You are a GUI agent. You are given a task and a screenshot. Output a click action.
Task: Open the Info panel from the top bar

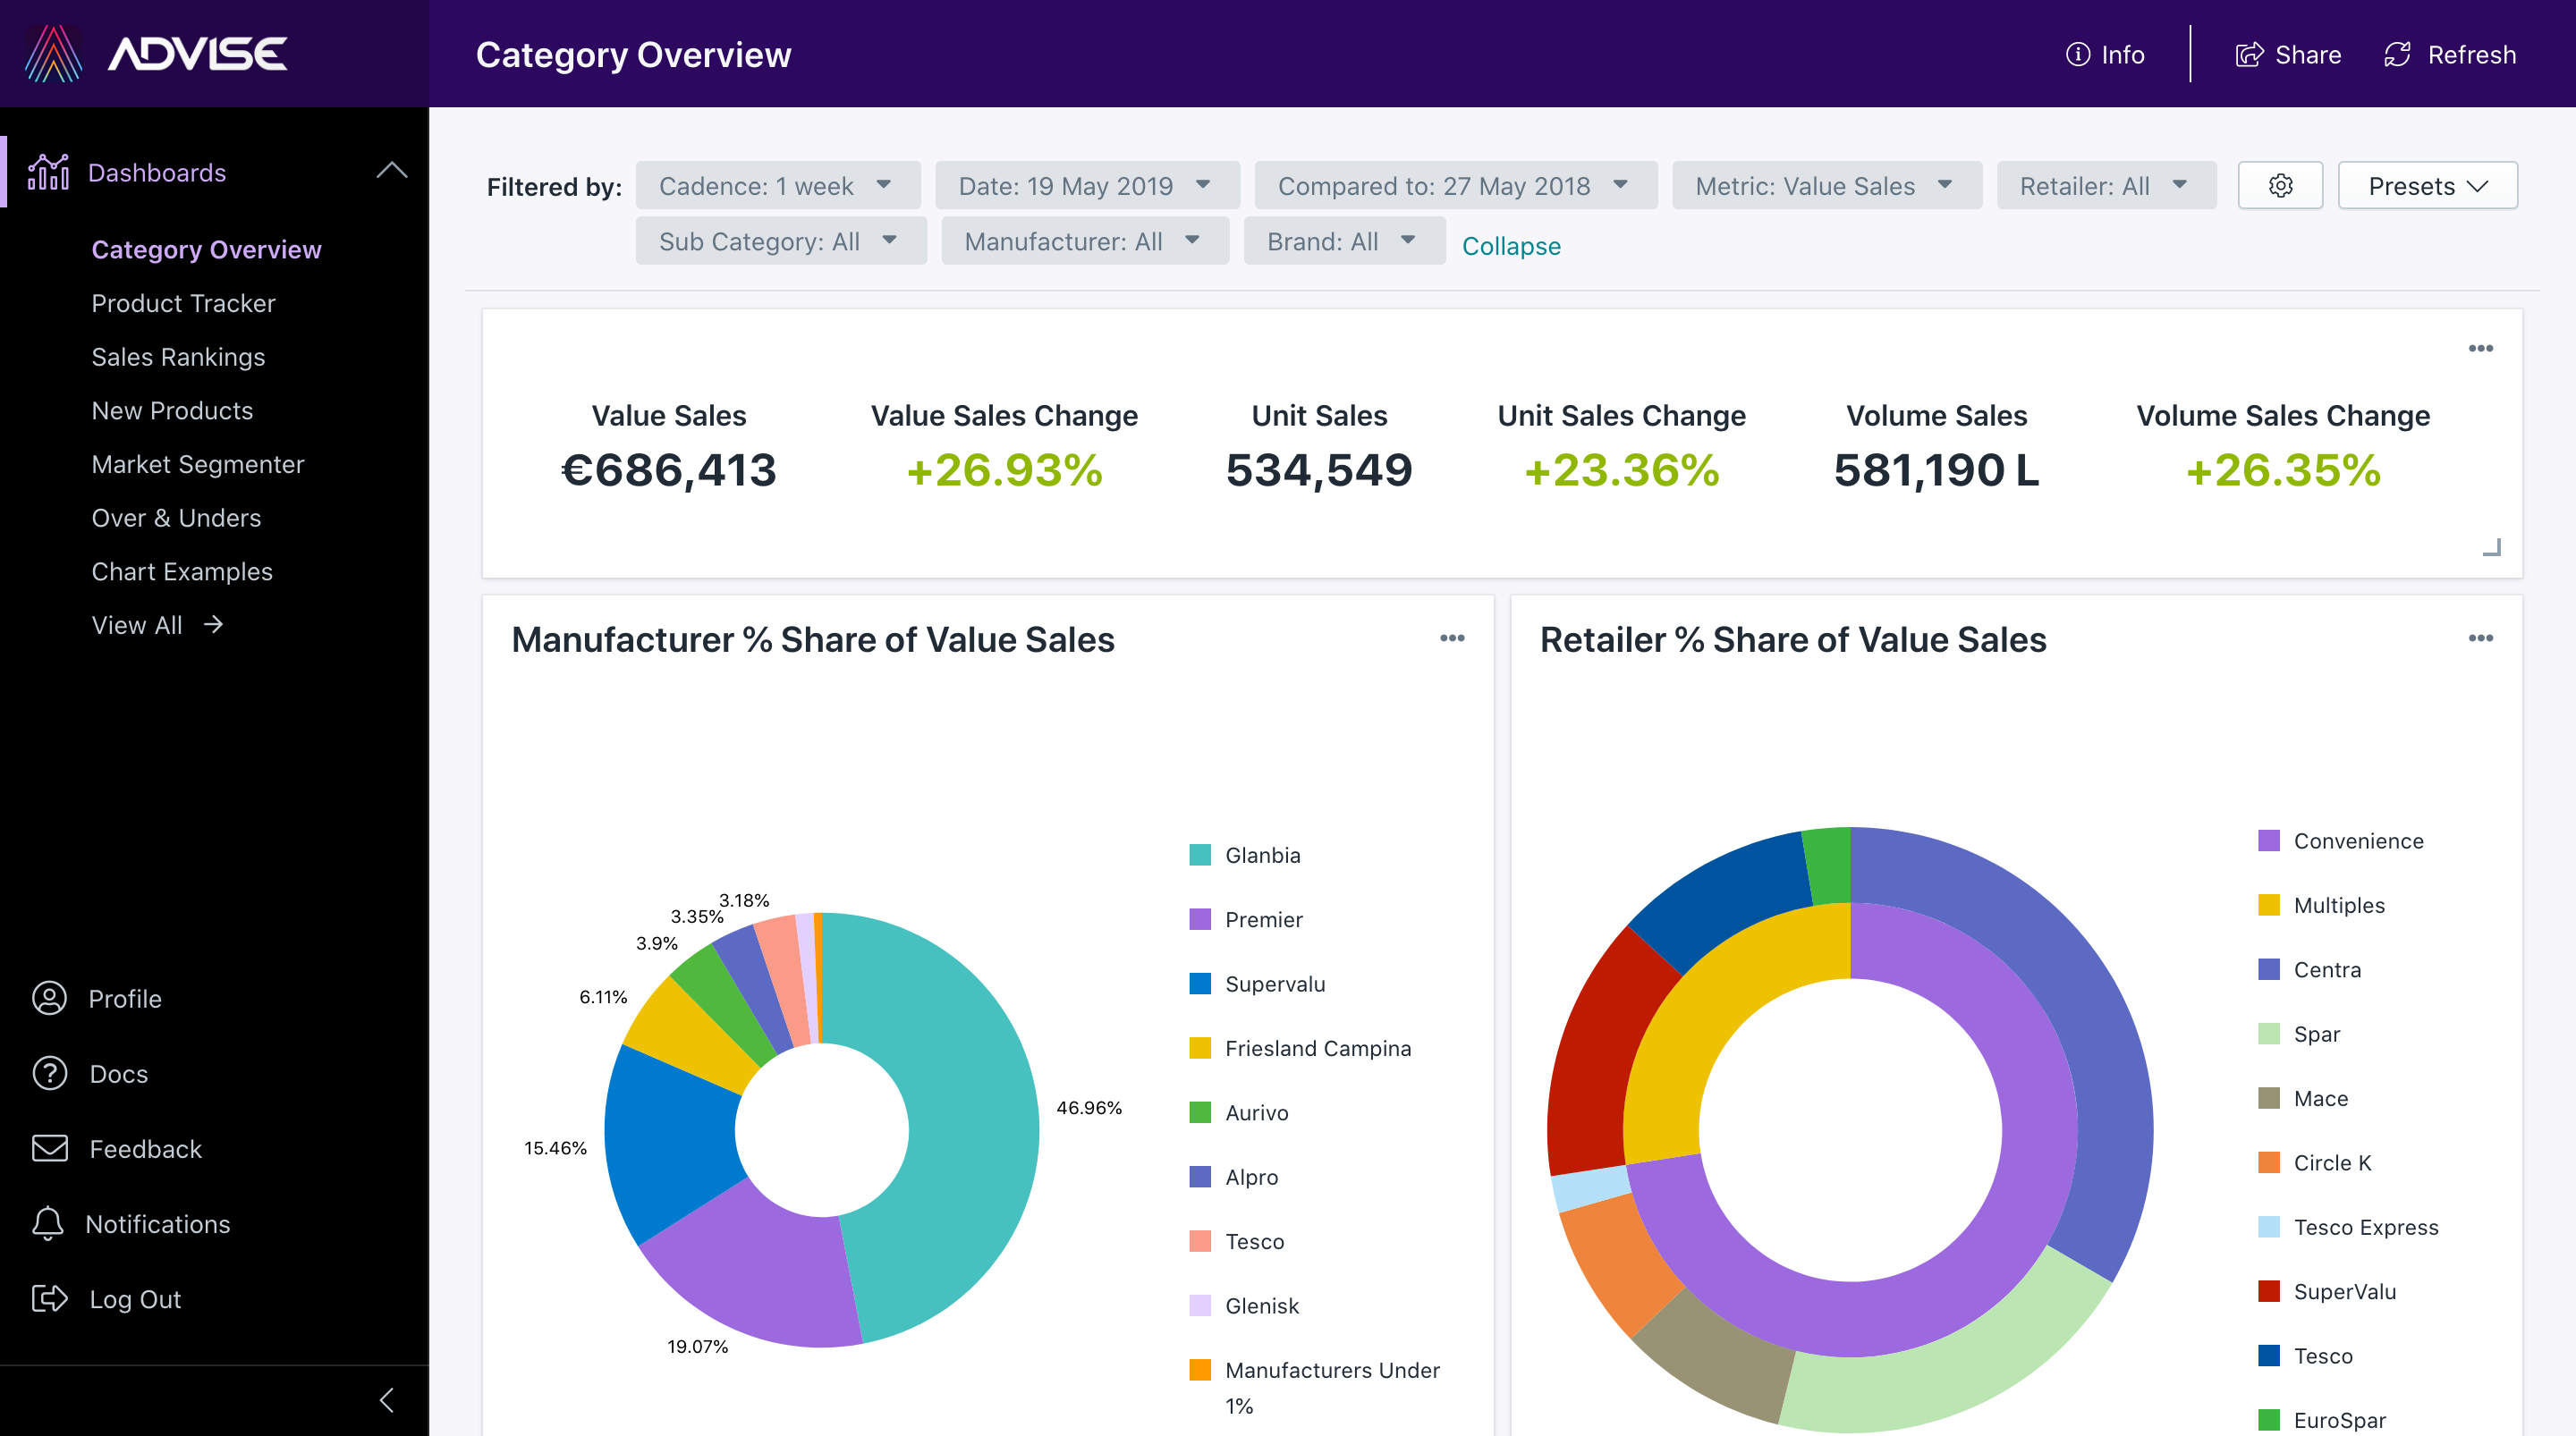click(2105, 55)
